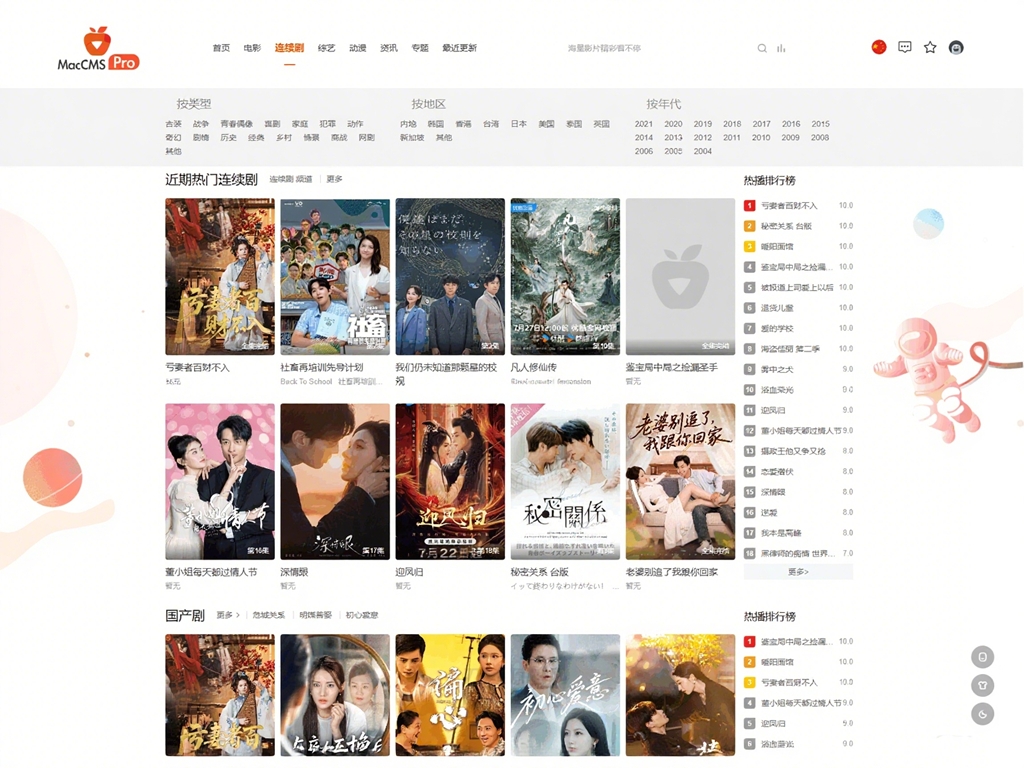Open the search magnifier icon
Image resolution: width=1024 pixels, height=768 pixels.
click(761, 47)
